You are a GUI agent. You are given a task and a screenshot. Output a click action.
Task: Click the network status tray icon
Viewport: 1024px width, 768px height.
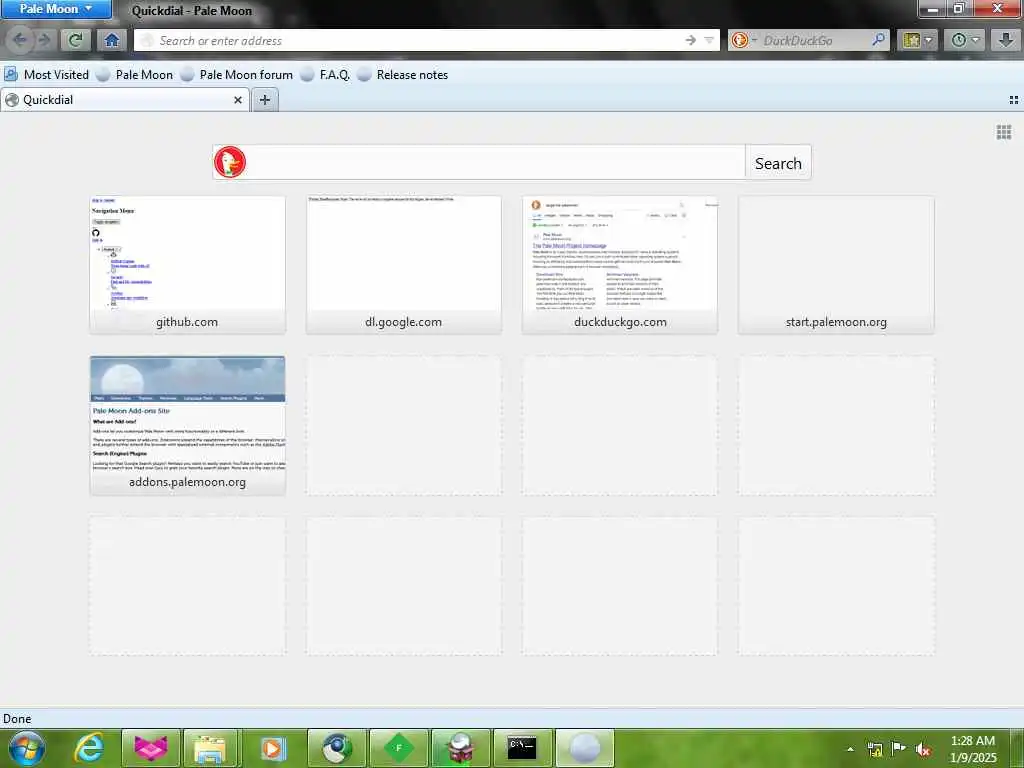[874, 749]
